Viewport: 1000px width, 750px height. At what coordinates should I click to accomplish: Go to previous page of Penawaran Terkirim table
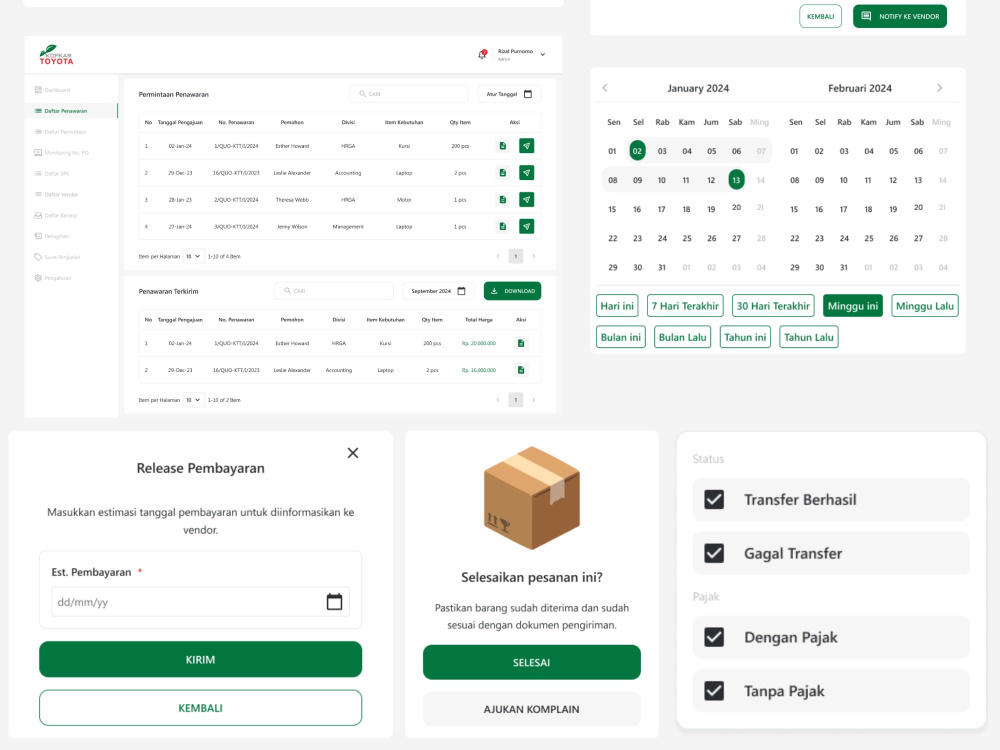498,400
